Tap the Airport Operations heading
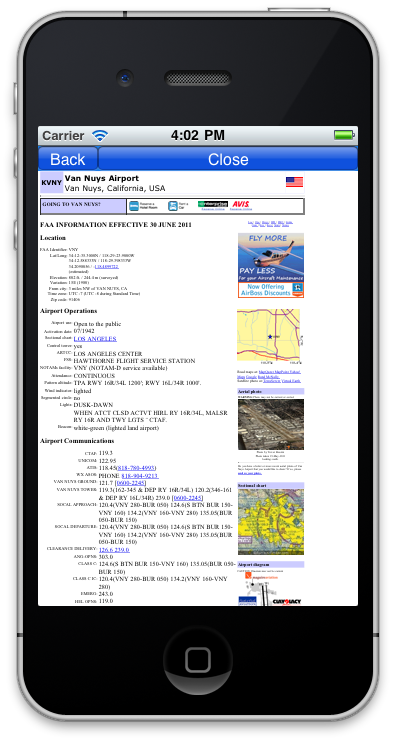This screenshot has height=744, width=396. 68,311
